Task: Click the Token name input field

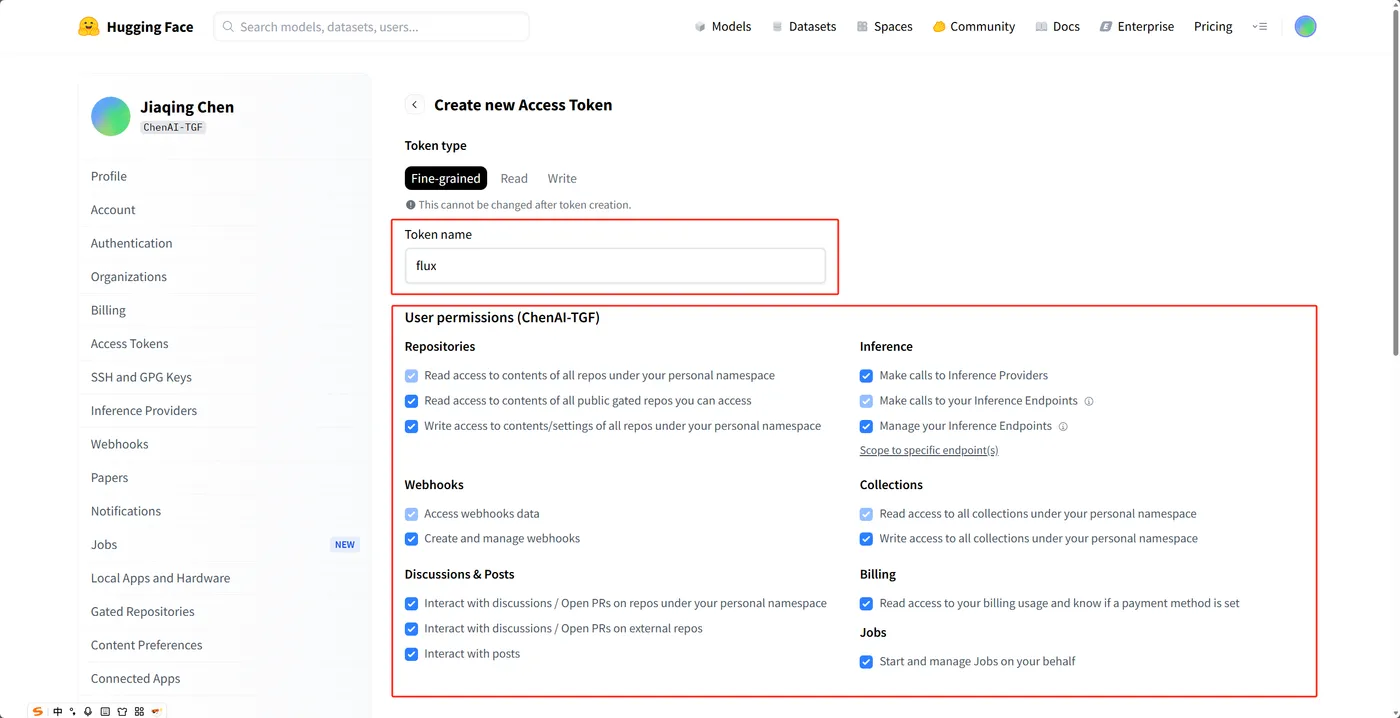Action: (x=615, y=266)
